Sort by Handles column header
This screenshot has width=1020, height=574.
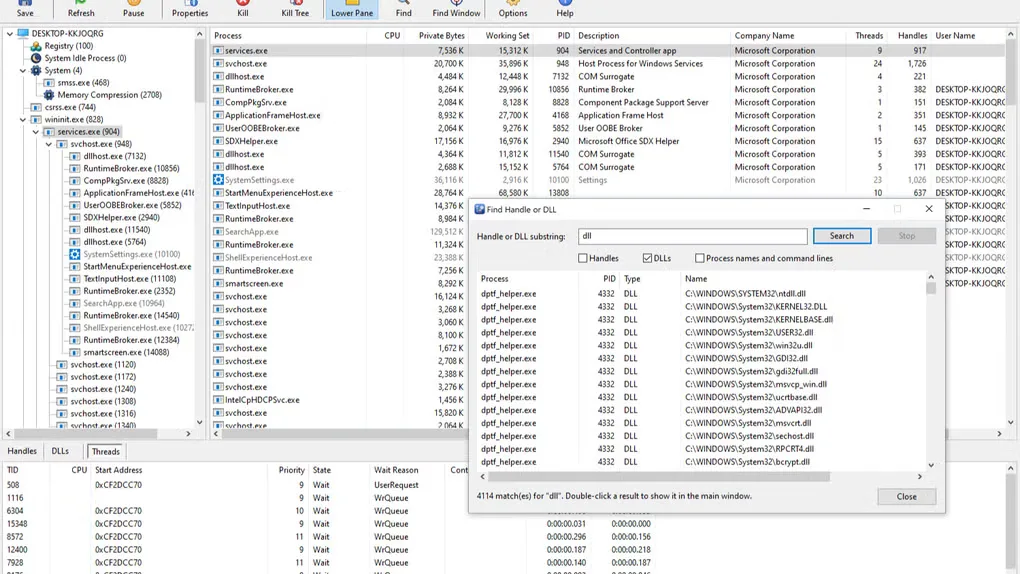(x=912, y=36)
